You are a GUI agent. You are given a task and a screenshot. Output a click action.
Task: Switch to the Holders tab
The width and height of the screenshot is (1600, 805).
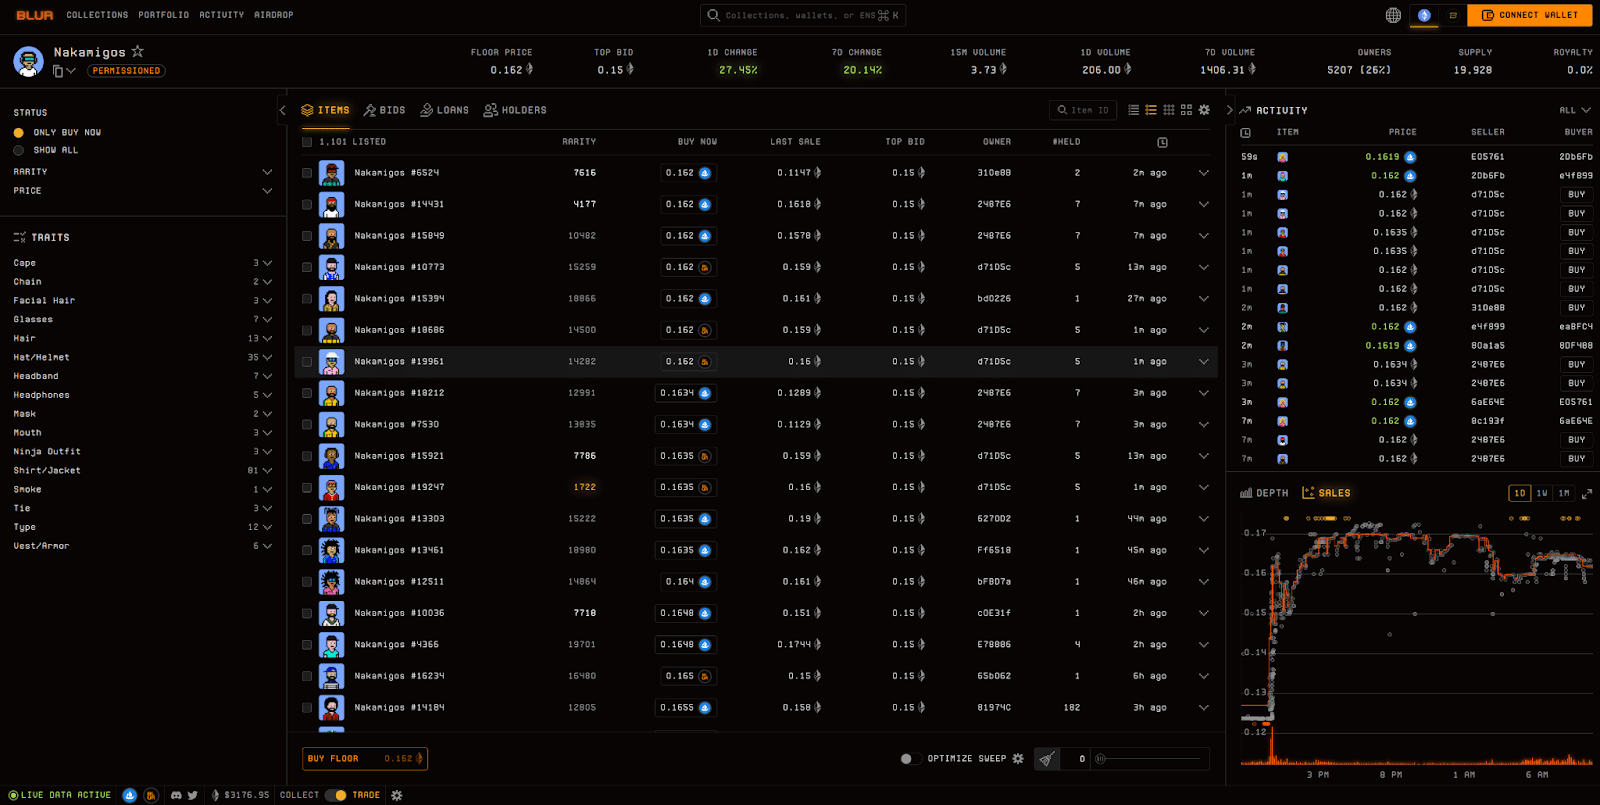[x=515, y=110]
